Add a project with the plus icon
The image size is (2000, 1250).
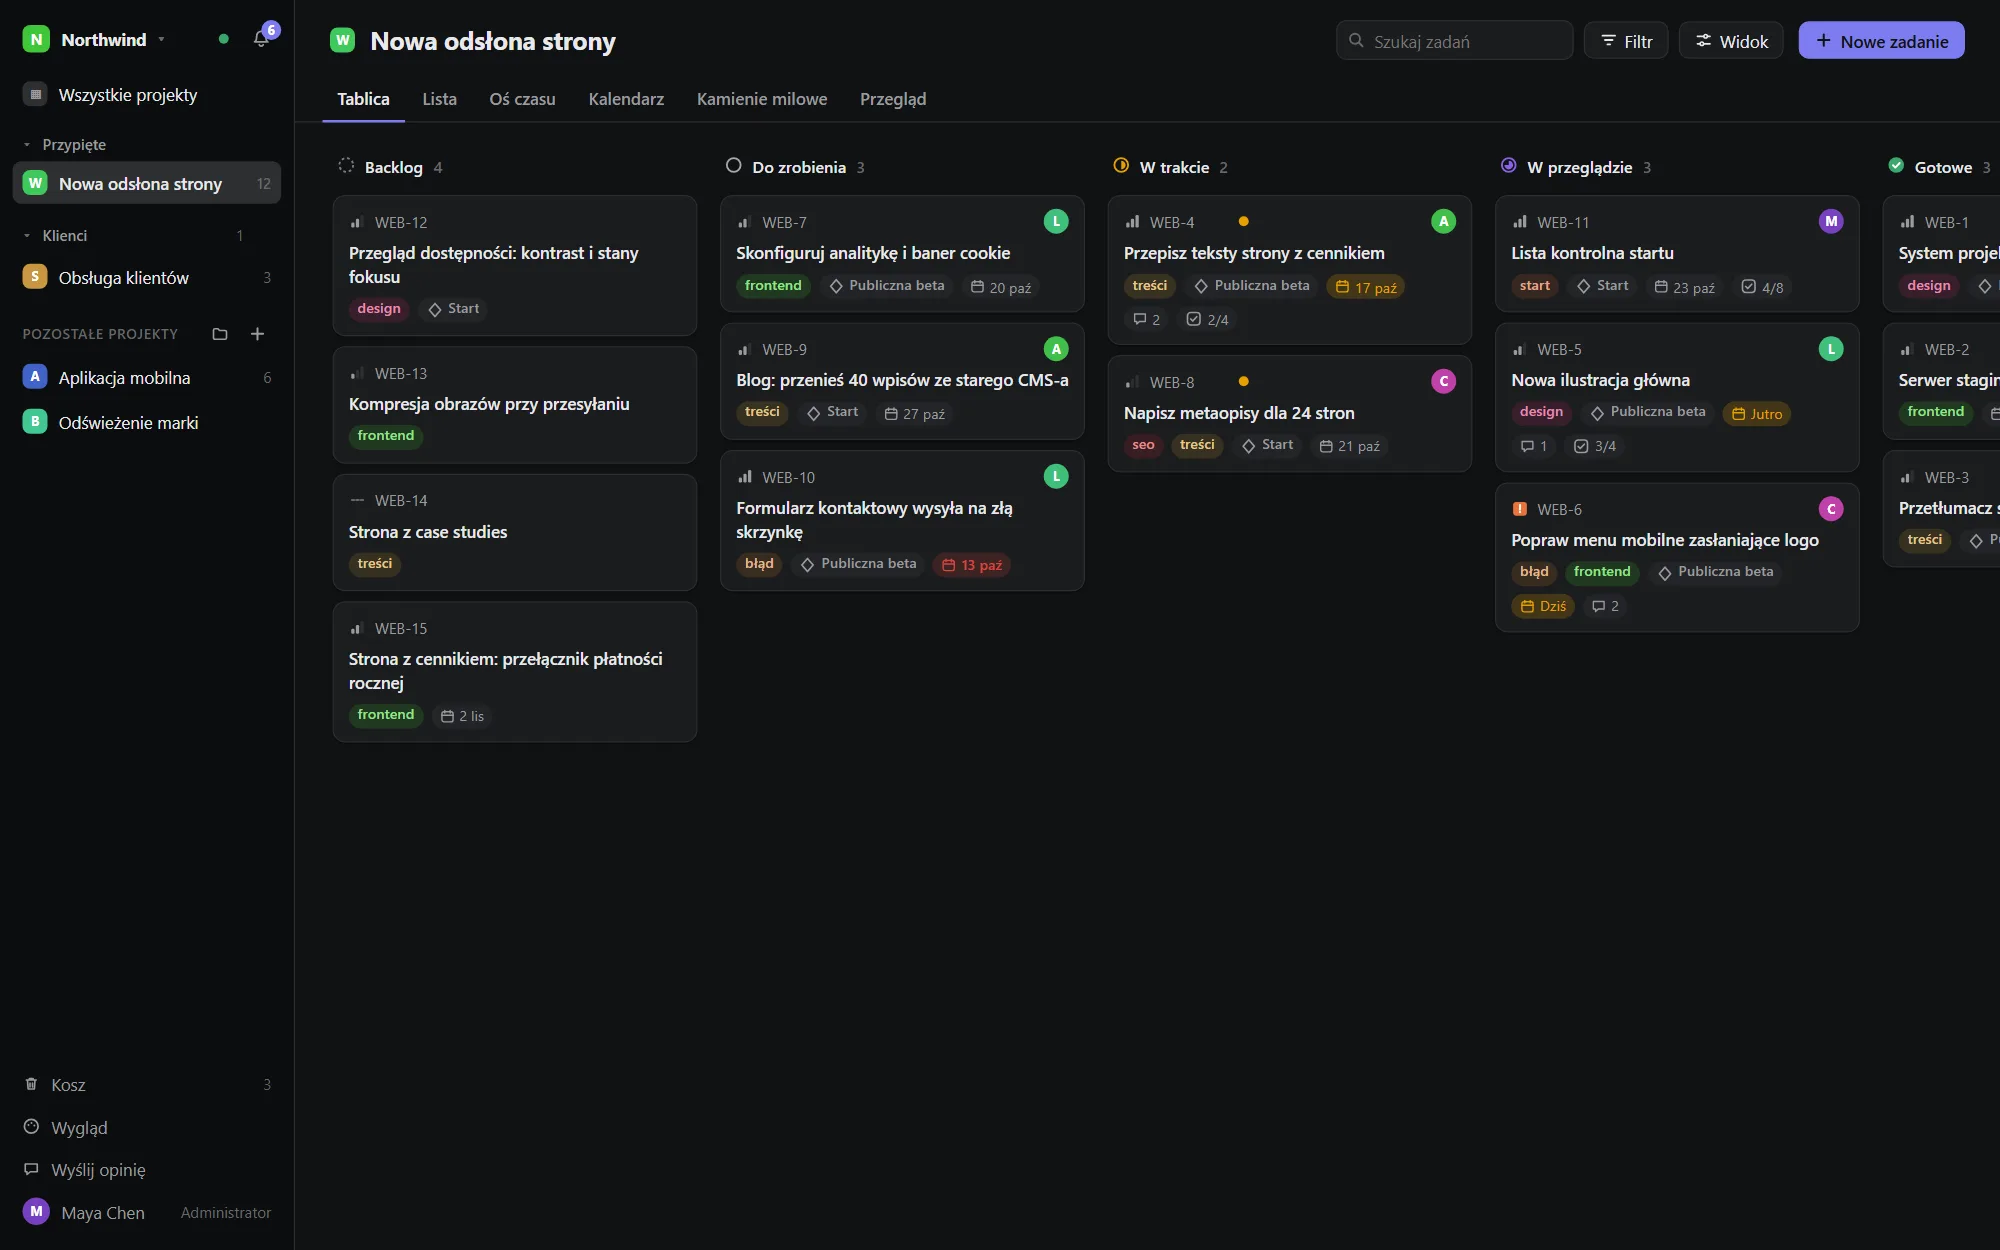257,334
